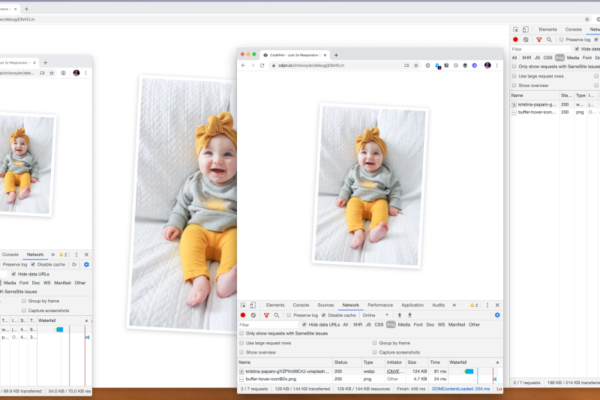Bookmark page with star in center window

[x=416, y=65]
